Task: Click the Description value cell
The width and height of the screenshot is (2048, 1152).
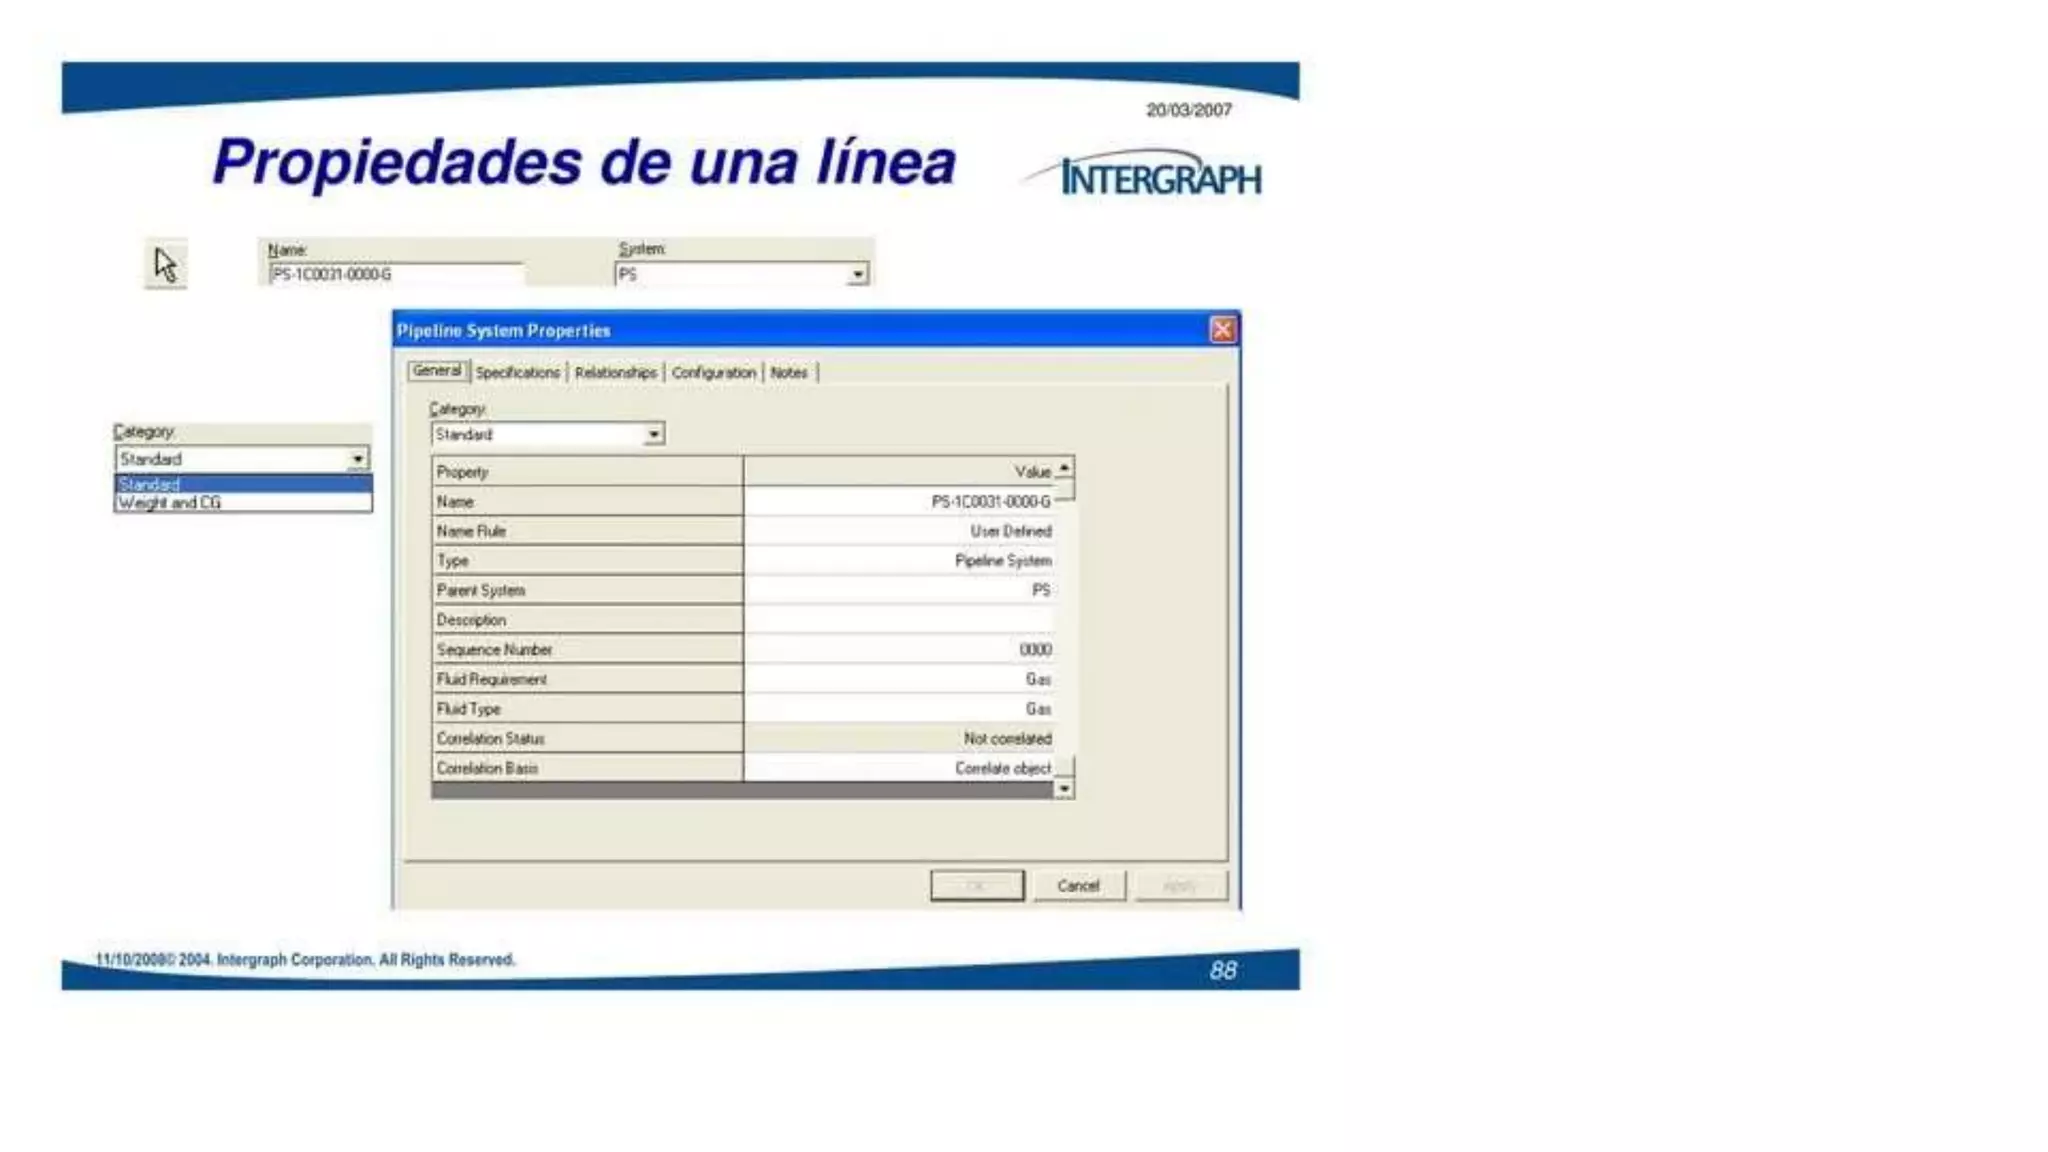Action: point(897,620)
